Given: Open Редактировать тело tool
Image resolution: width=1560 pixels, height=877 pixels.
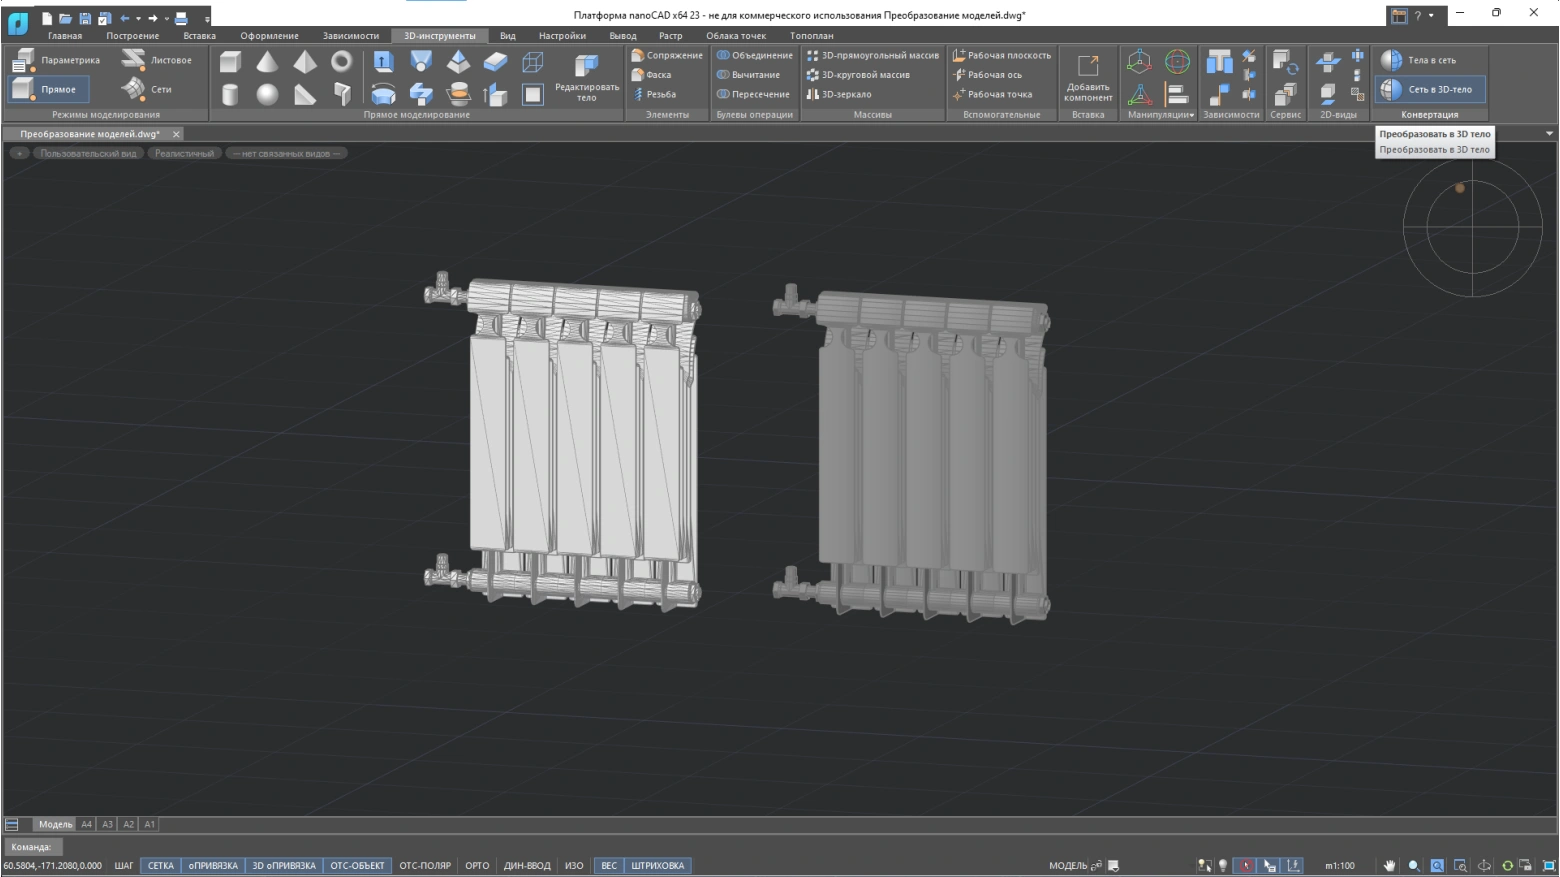Looking at the screenshot, I should tap(586, 77).
